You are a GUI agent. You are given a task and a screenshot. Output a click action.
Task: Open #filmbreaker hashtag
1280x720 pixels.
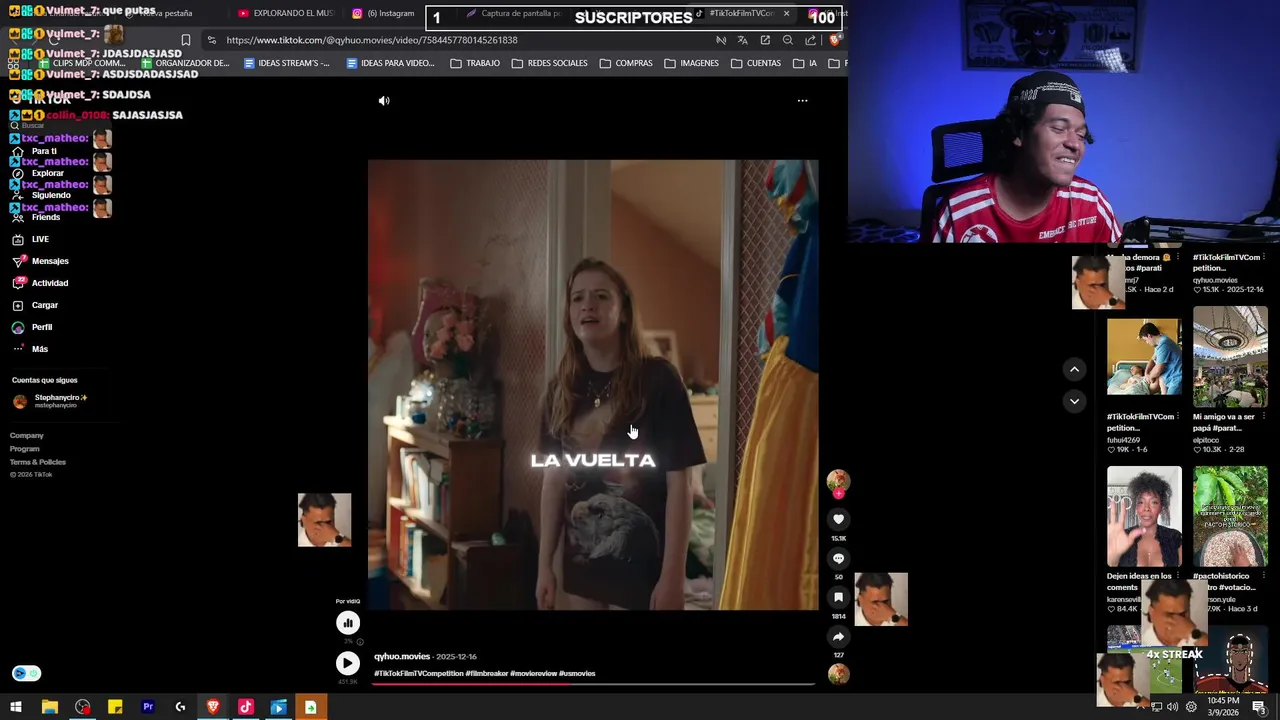tap(487, 673)
